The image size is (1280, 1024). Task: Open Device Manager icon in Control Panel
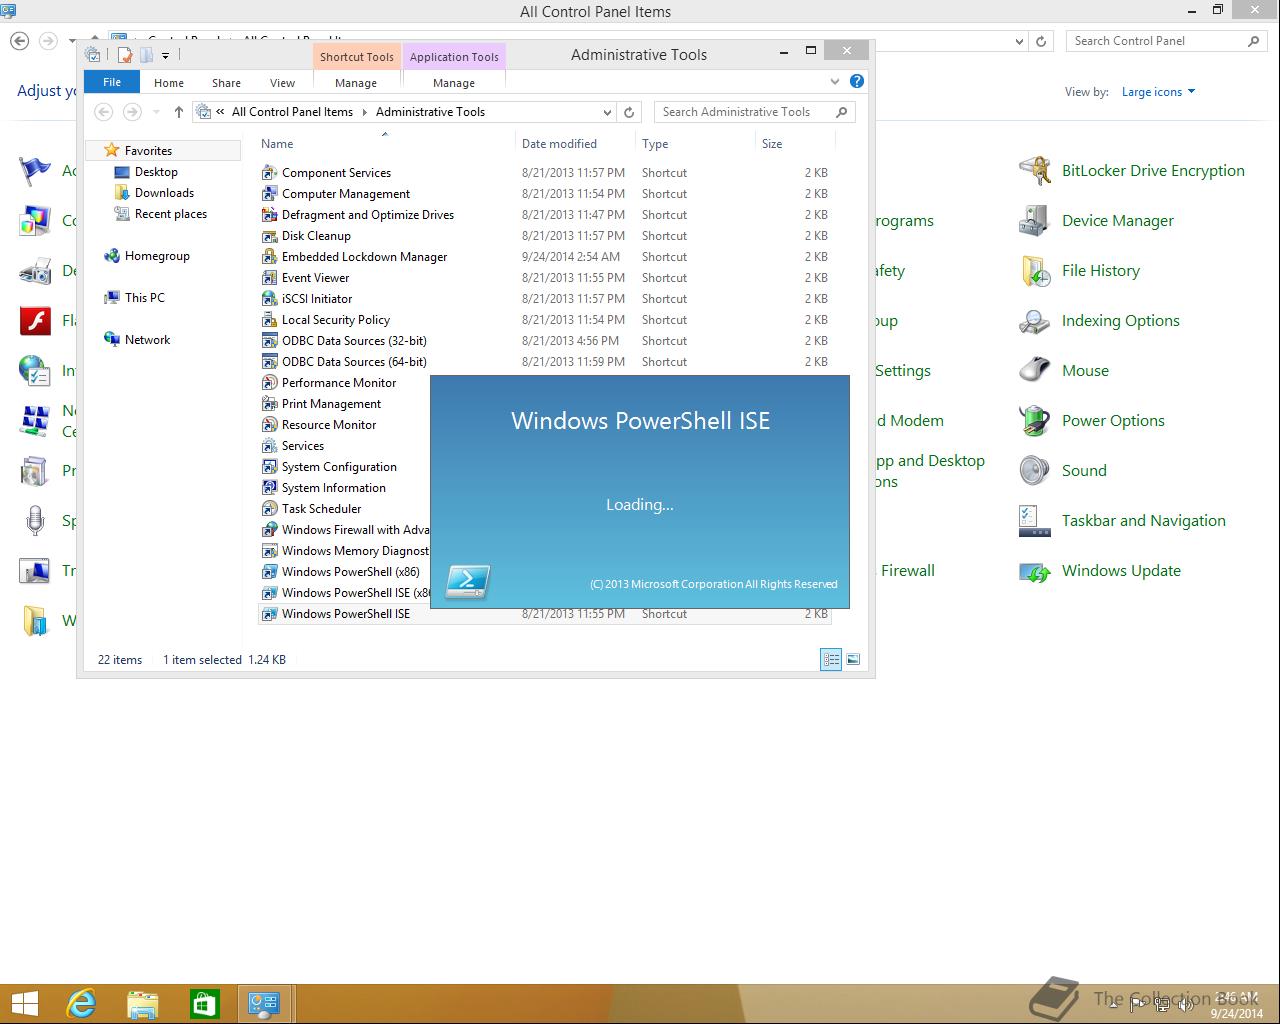coord(1035,221)
